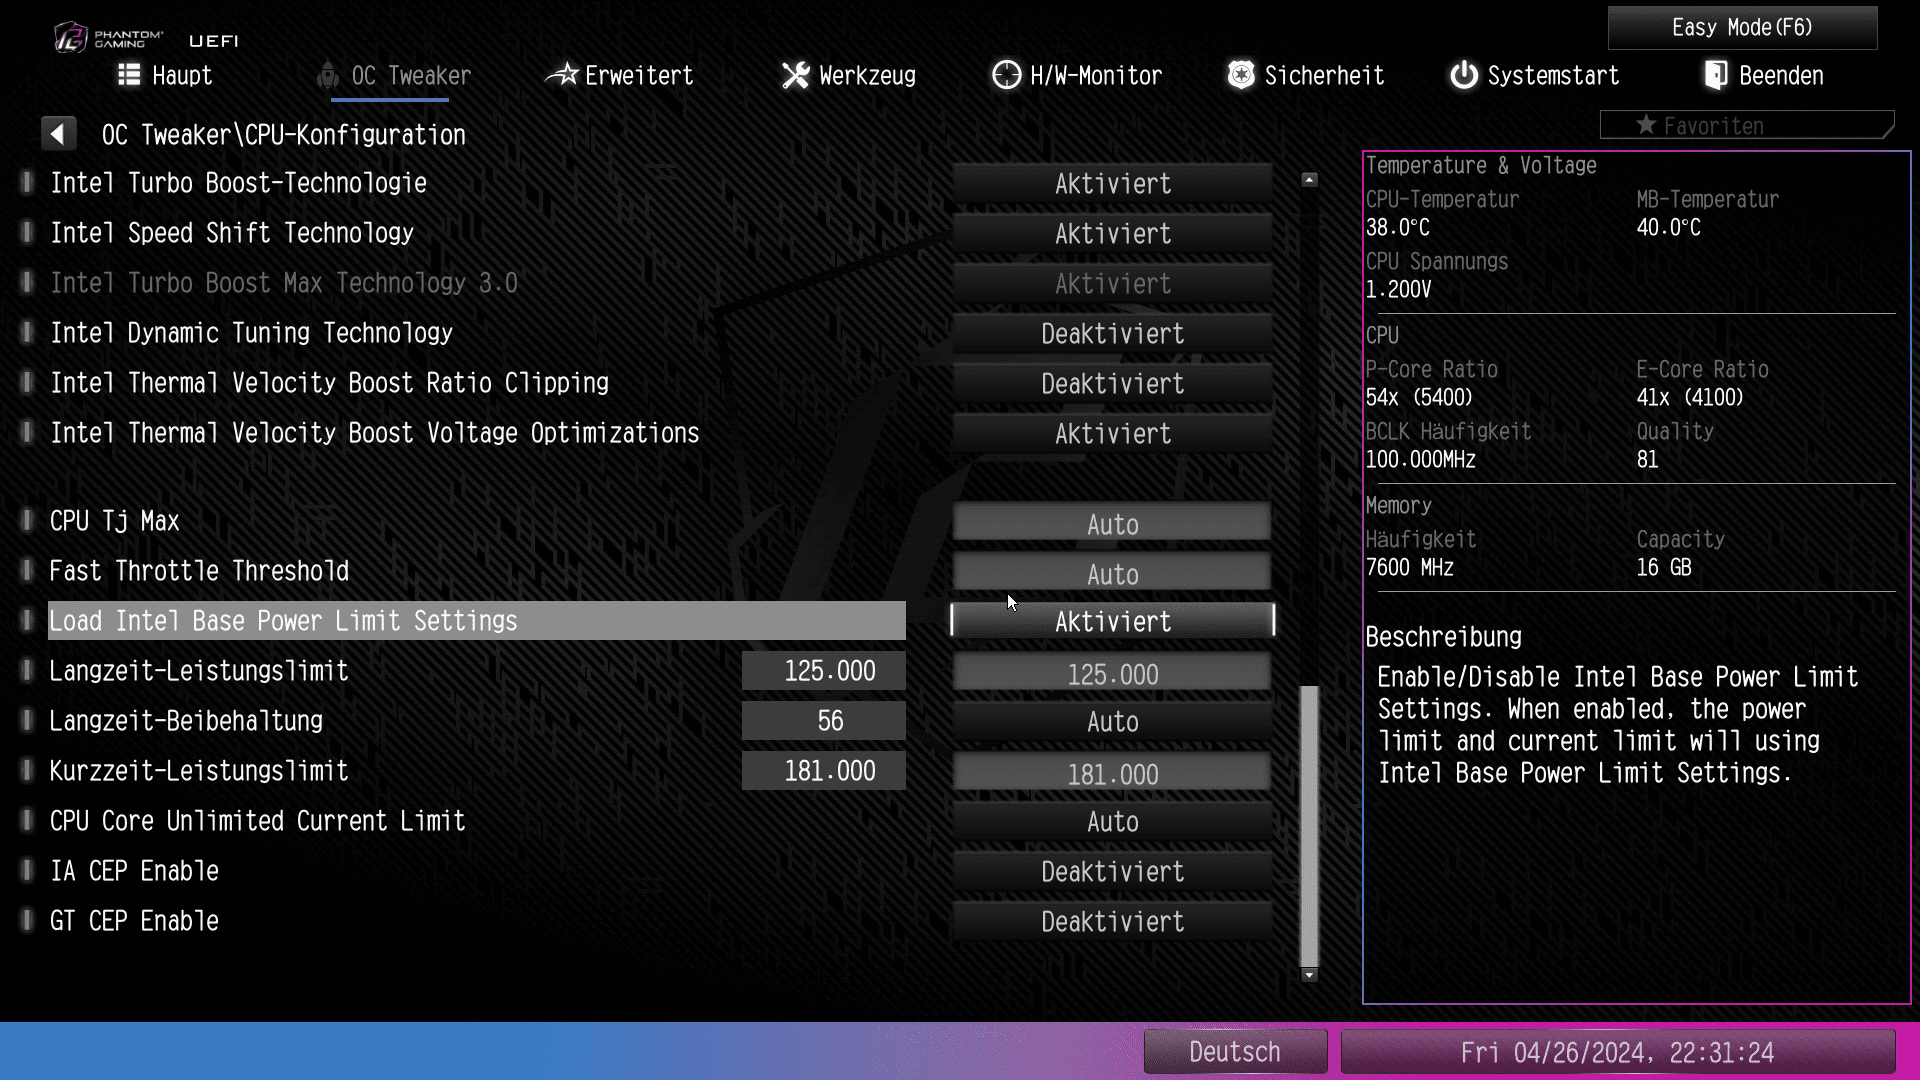Select Intel Dynamic Tuning Technology label

point(252,333)
